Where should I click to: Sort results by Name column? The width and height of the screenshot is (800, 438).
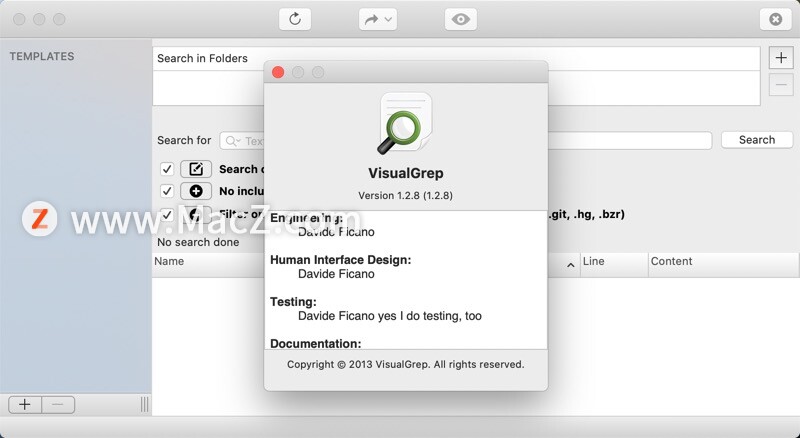coord(169,261)
